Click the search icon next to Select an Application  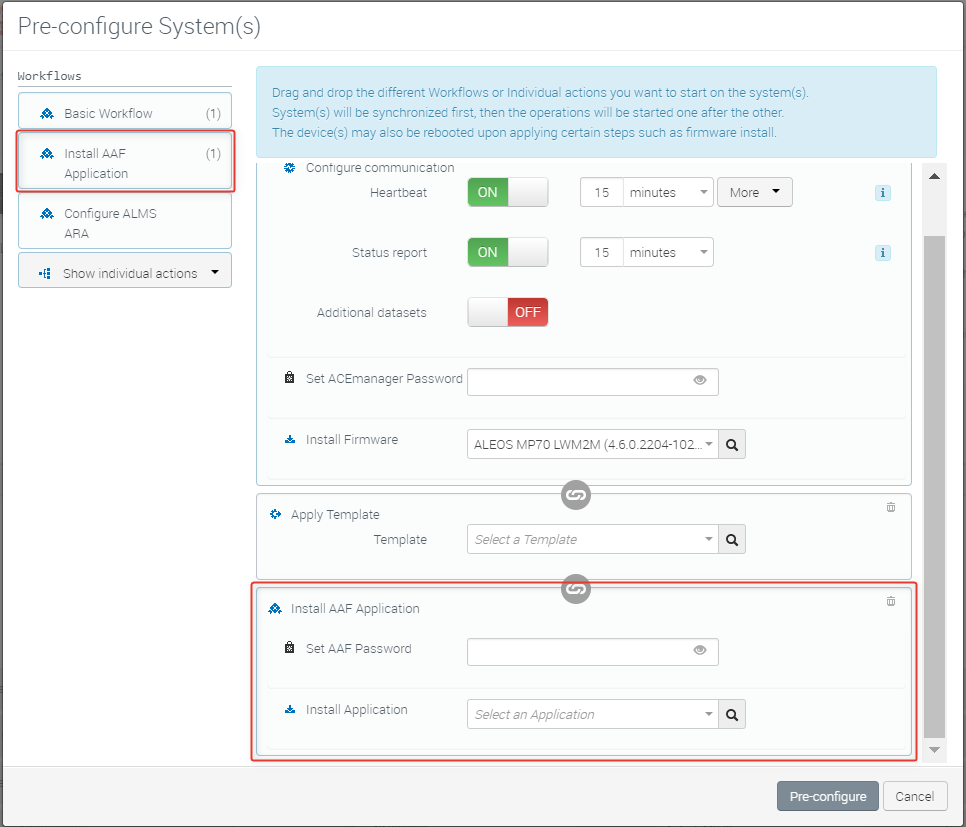pos(732,715)
